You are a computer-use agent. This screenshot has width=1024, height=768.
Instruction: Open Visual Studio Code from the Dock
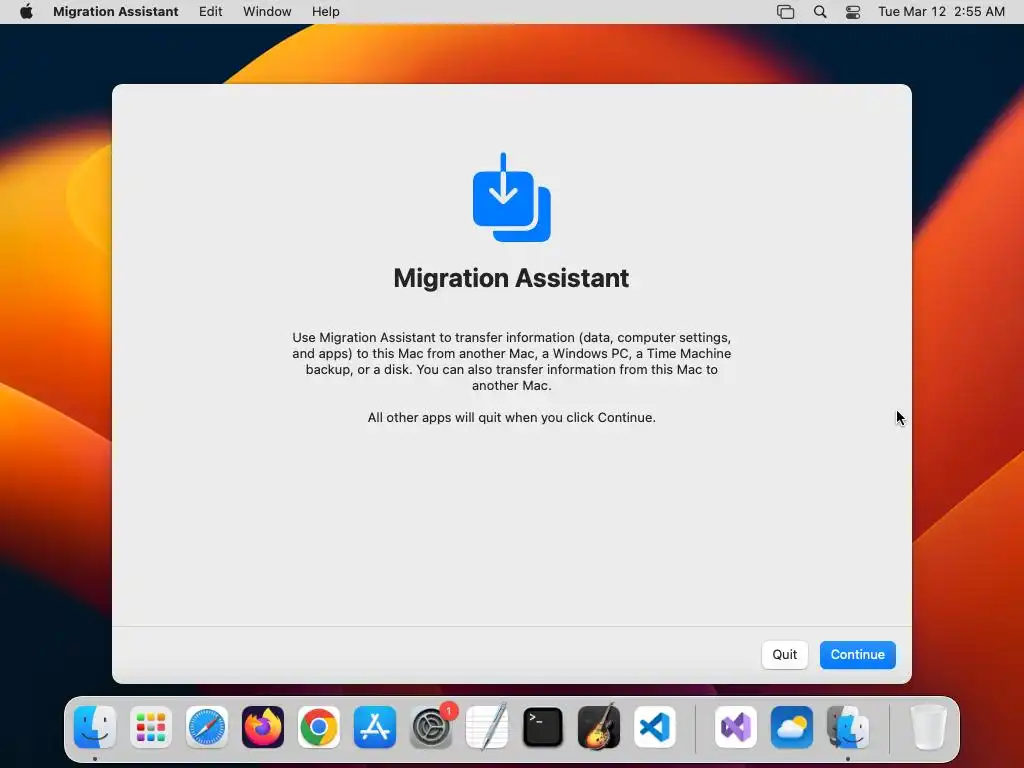pos(655,727)
